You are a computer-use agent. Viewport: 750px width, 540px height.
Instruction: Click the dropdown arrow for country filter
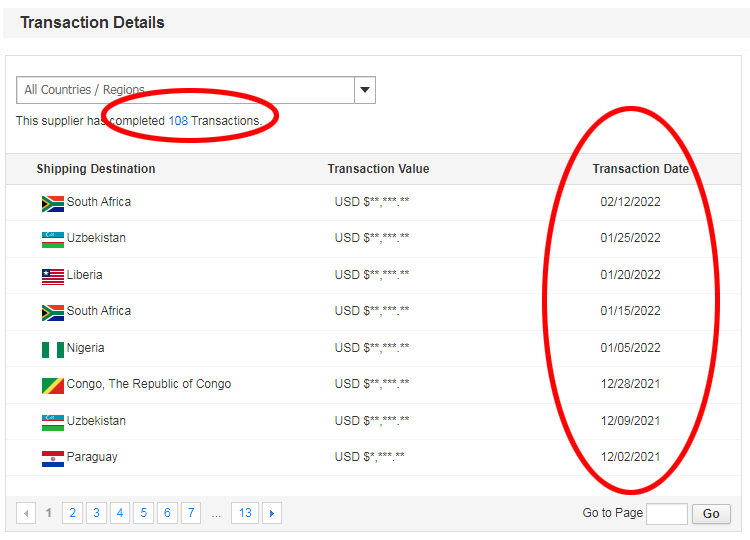[365, 90]
